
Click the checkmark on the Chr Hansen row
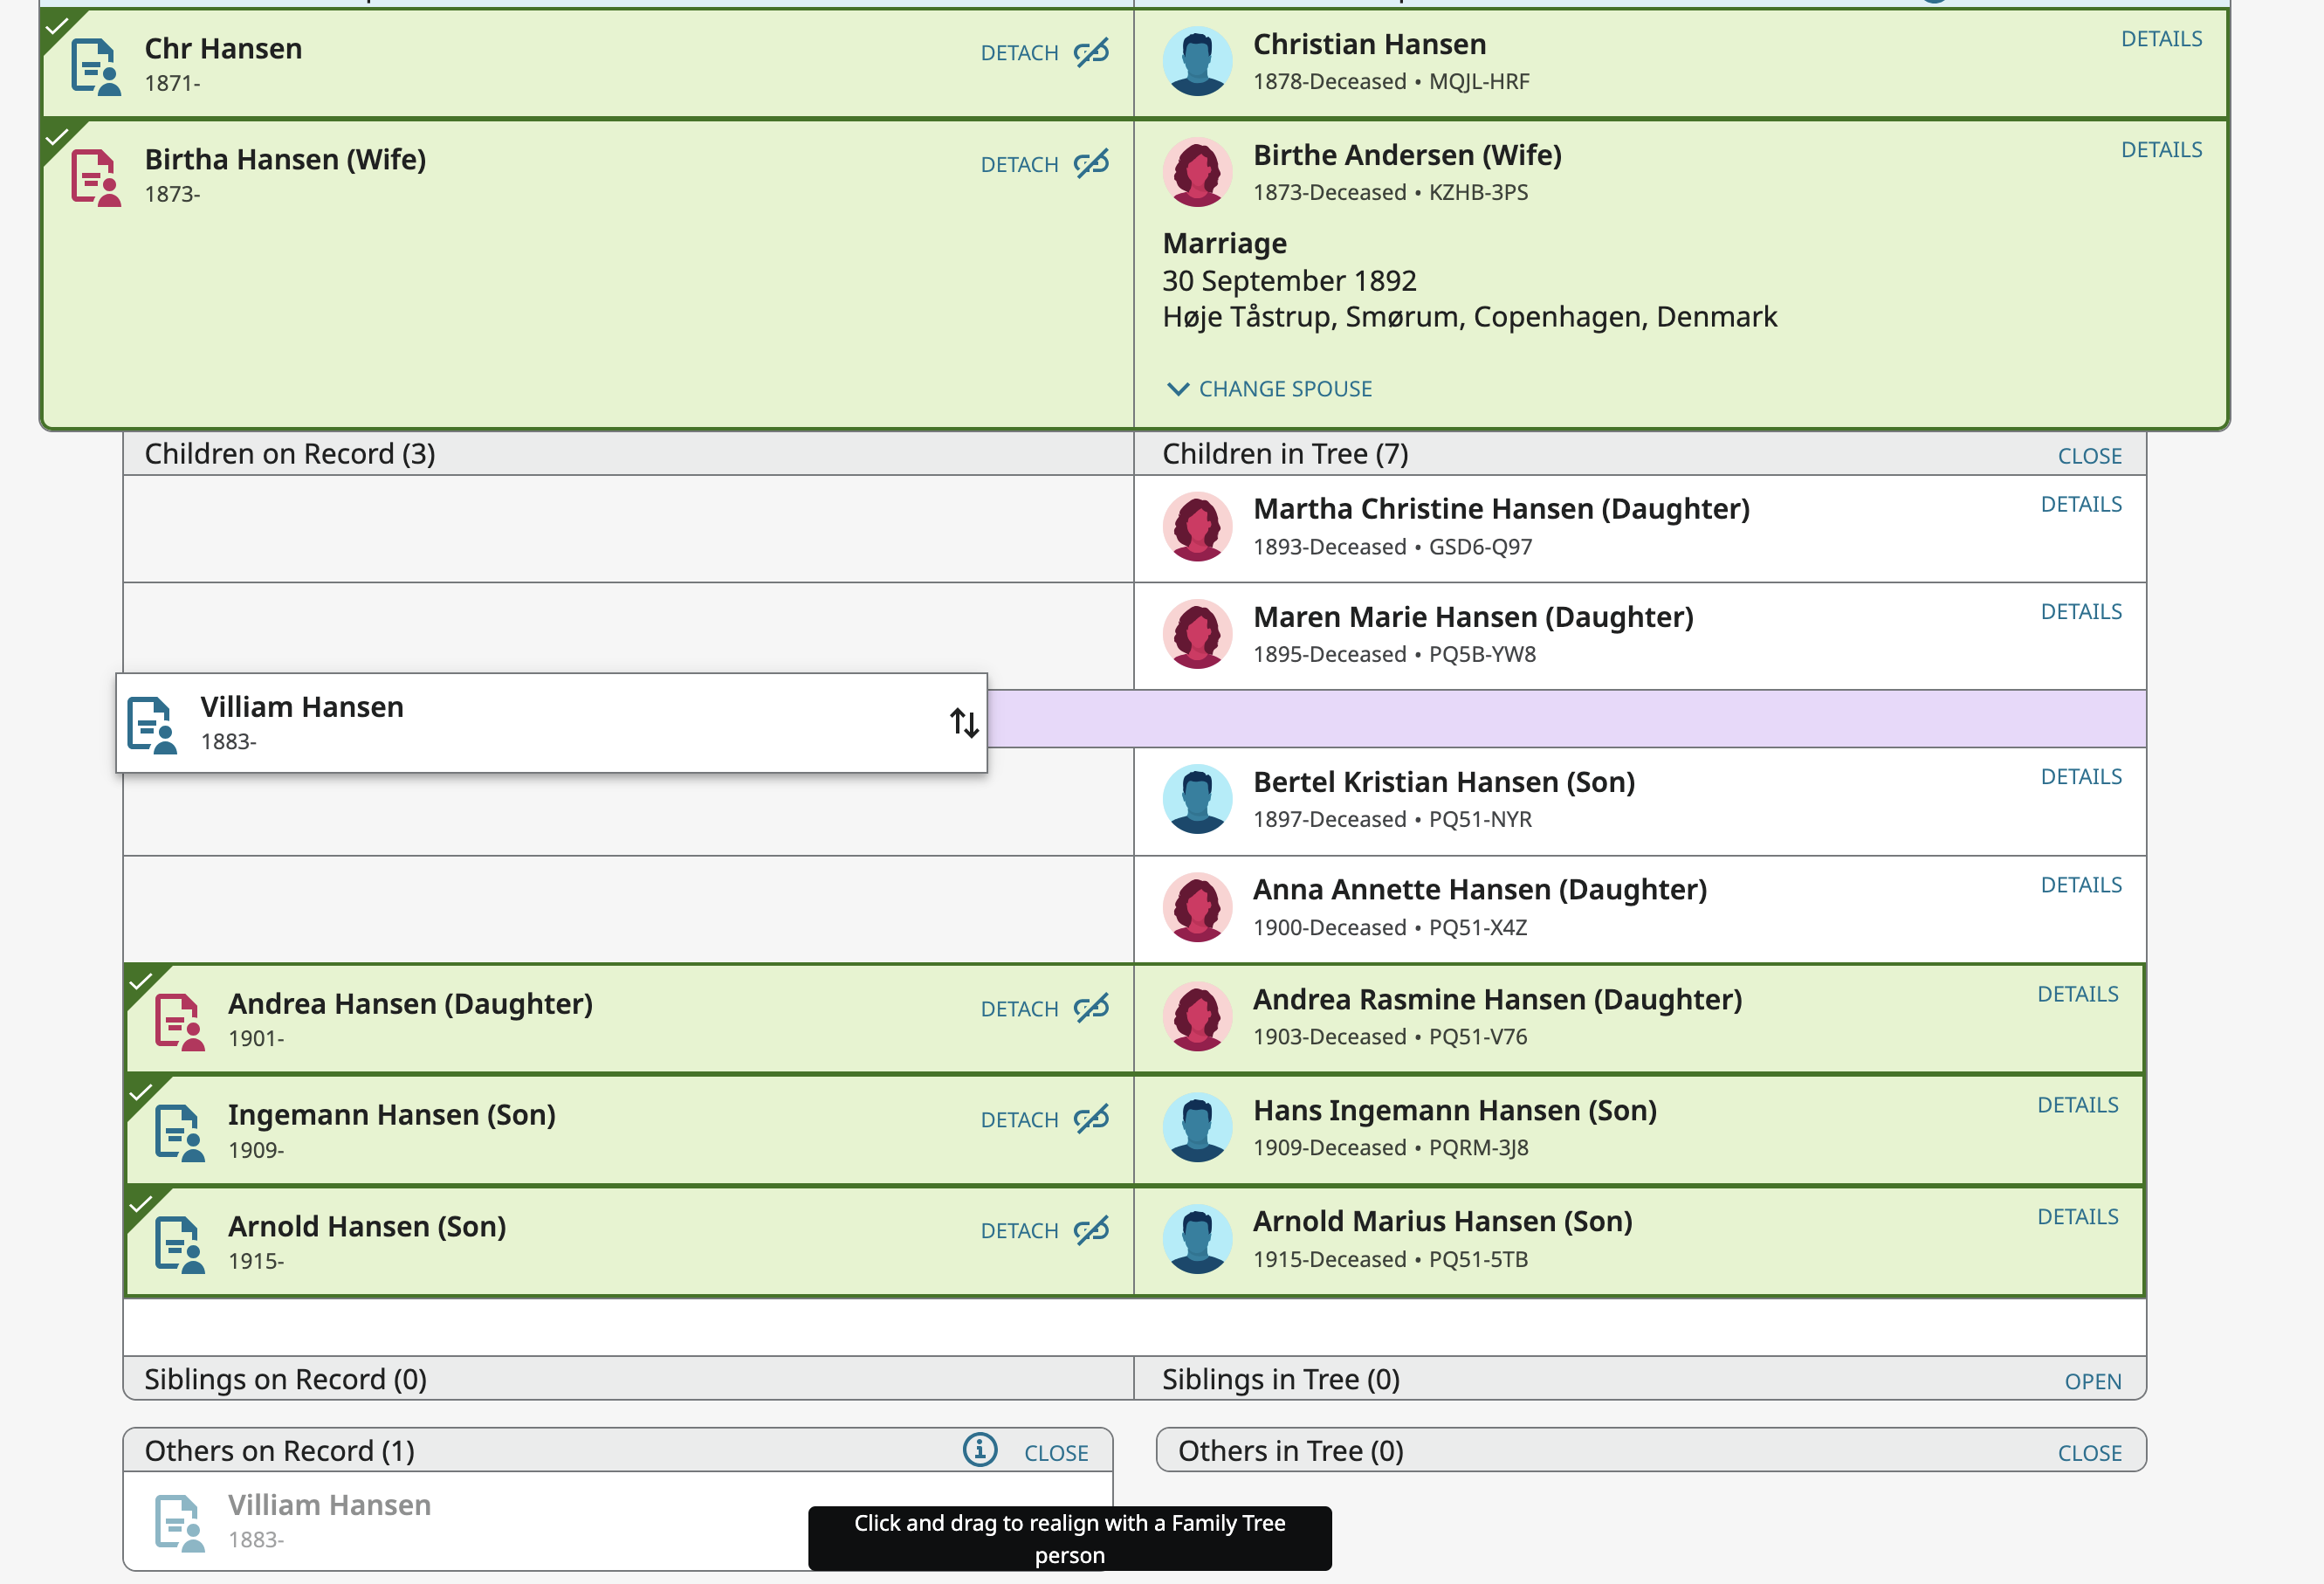click(57, 27)
